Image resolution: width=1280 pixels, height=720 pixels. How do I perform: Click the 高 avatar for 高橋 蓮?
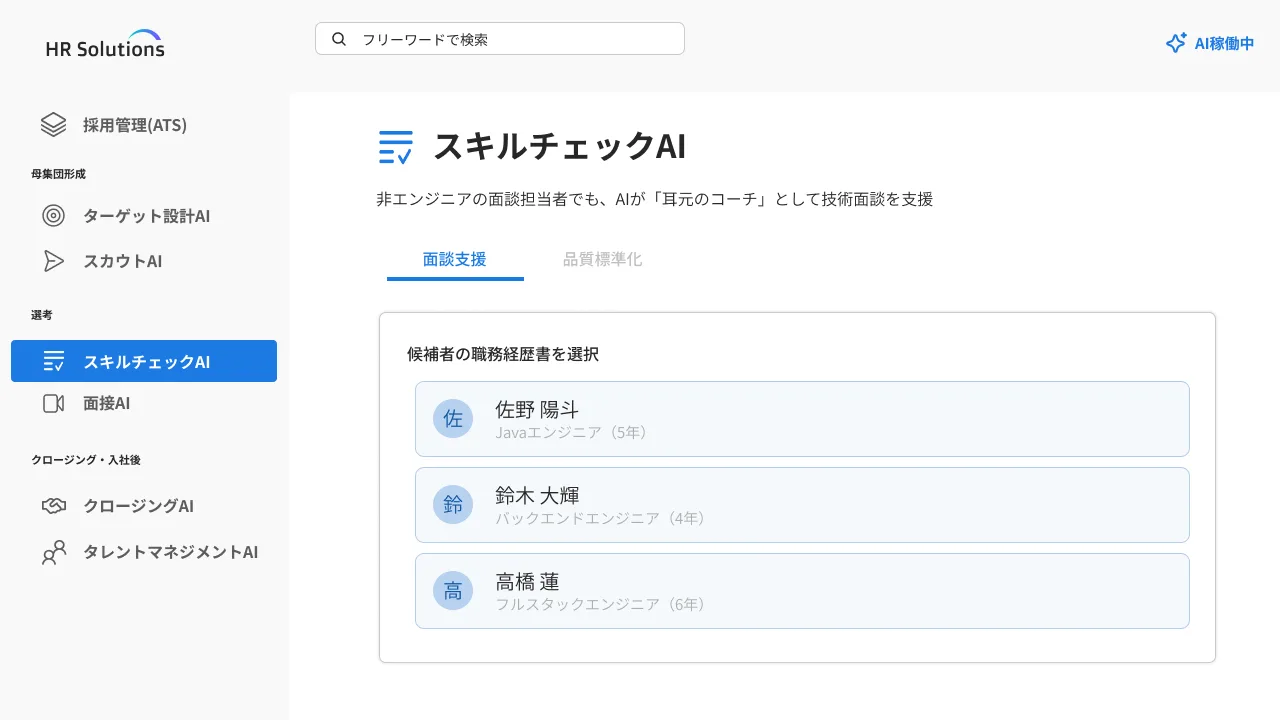453,591
